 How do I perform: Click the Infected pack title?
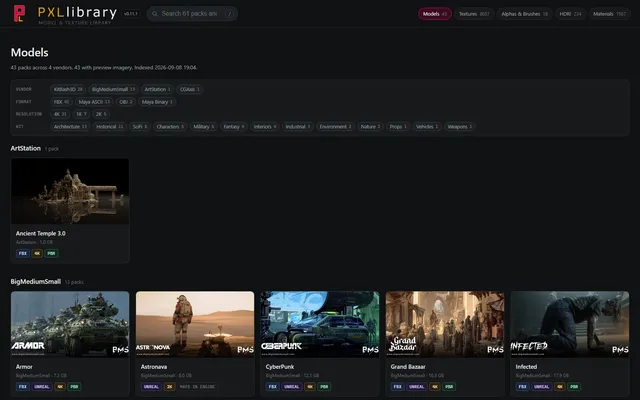point(526,367)
